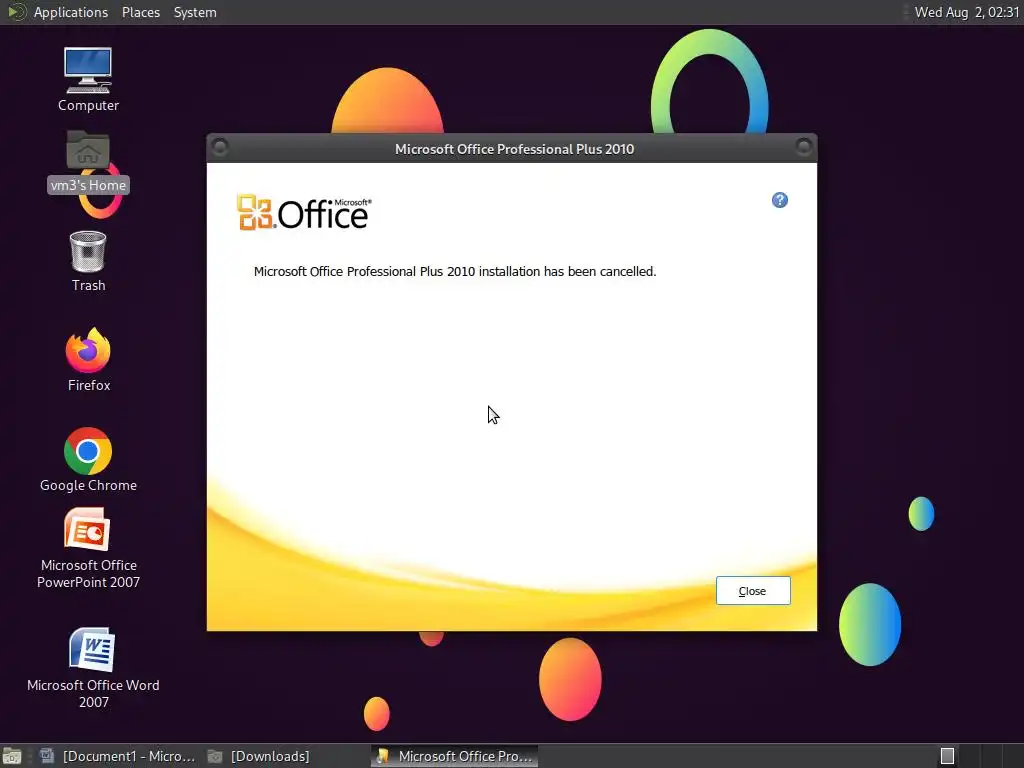The image size is (1024, 768).
Task: Select the Trash desktop icon
Action: [88, 261]
